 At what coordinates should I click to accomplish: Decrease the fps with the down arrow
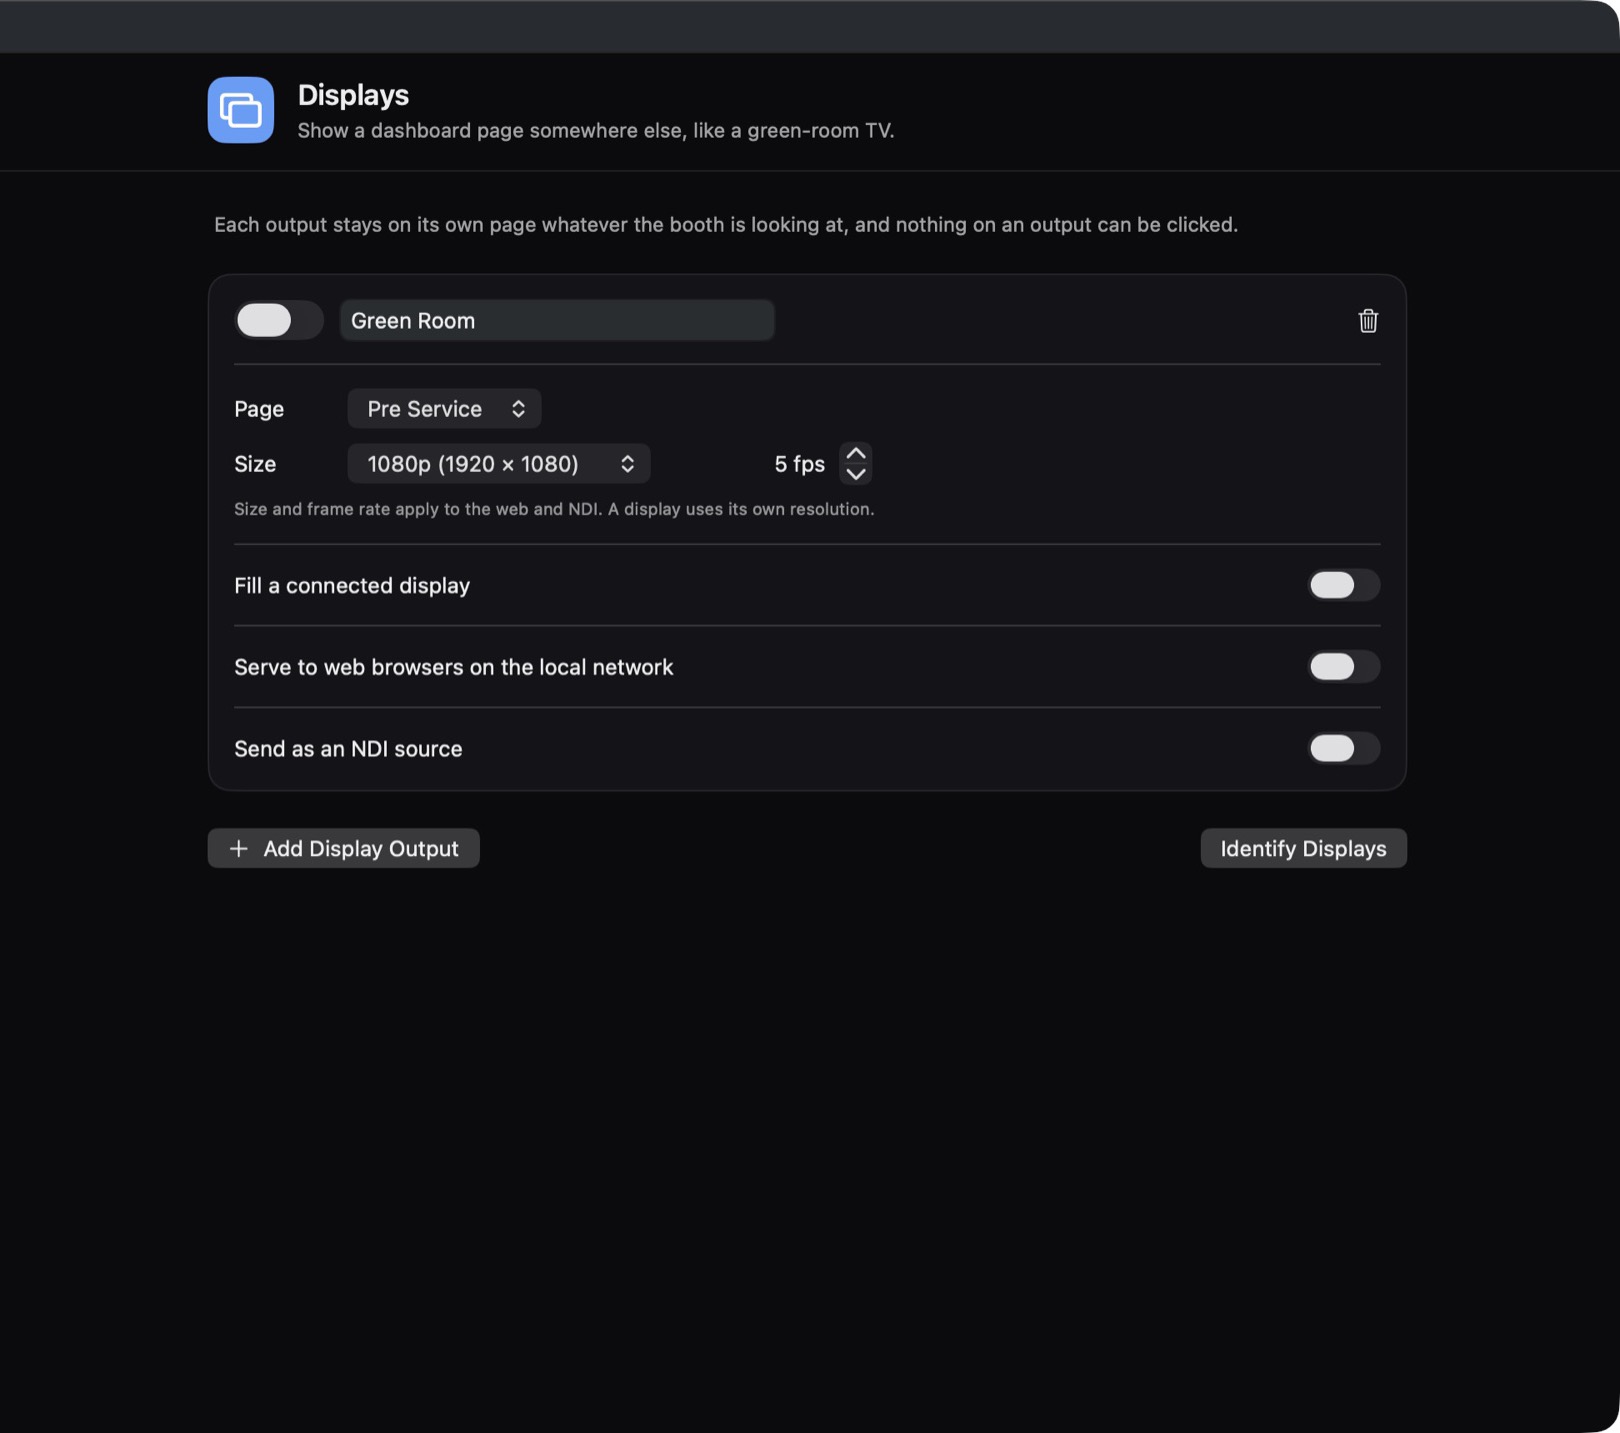tap(856, 474)
